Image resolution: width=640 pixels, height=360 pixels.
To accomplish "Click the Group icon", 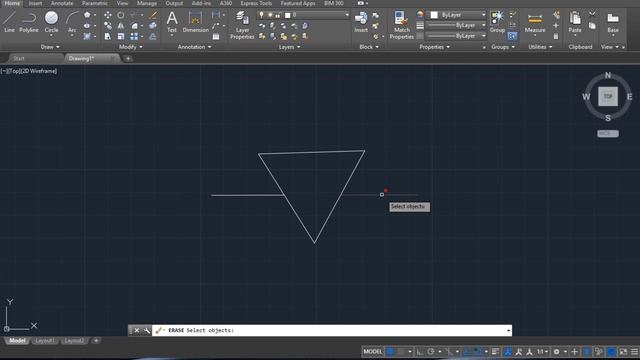I will (497, 22).
